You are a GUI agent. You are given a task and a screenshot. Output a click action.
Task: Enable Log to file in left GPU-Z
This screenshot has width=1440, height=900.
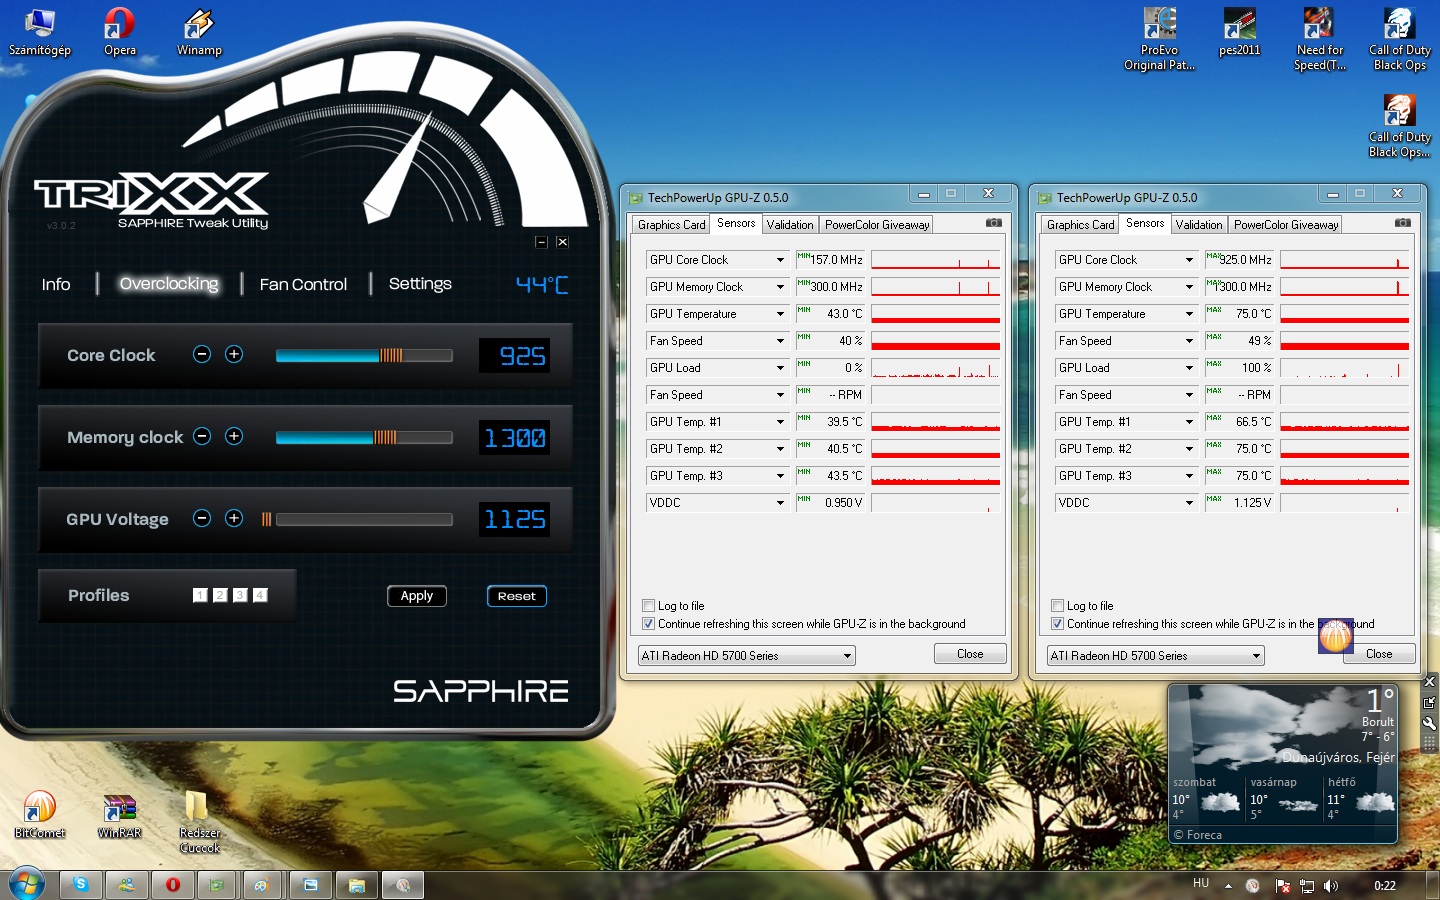[648, 606]
